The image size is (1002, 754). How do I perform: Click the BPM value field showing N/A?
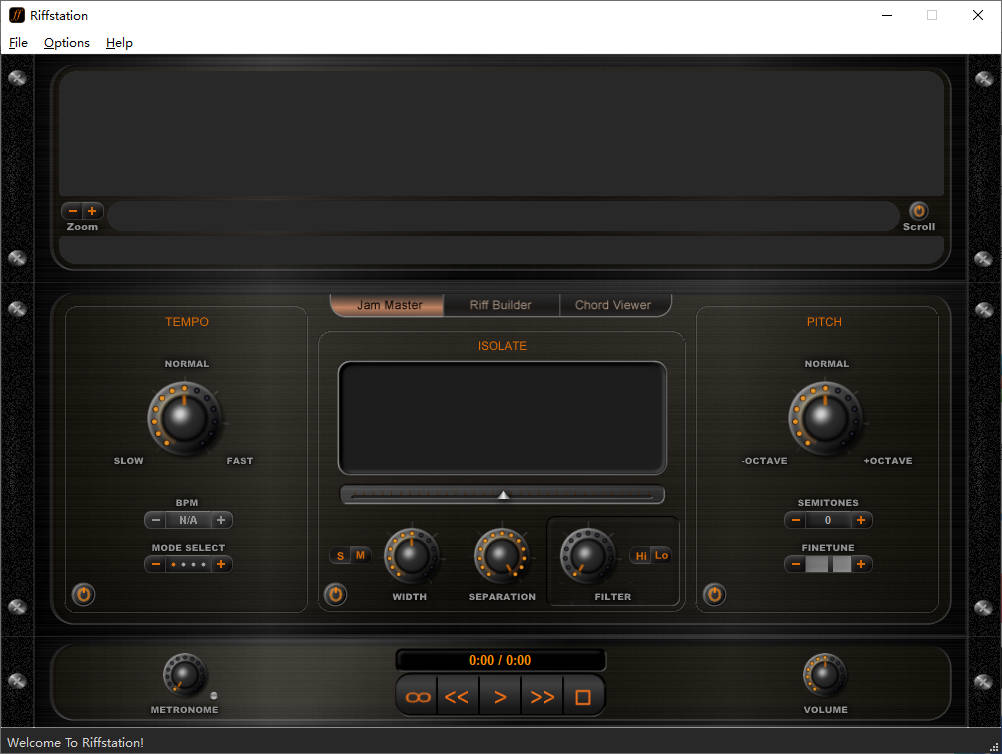coord(188,520)
